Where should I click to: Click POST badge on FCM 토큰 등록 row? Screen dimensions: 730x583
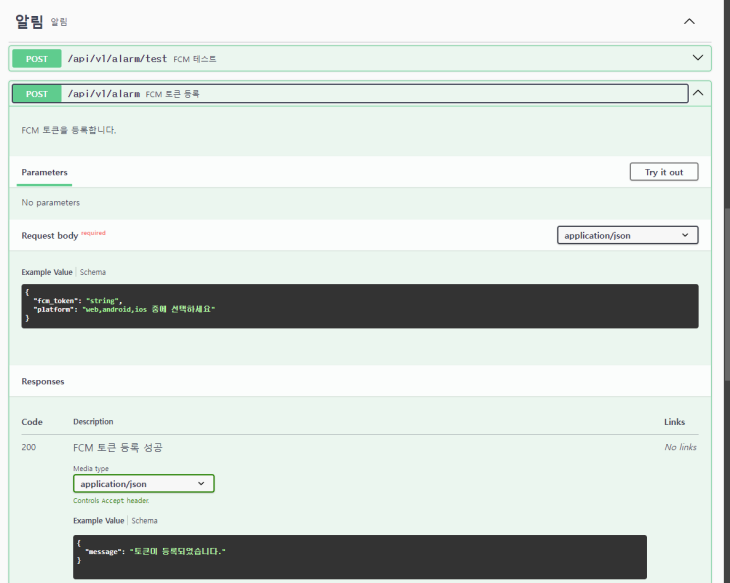pyautogui.click(x=37, y=94)
